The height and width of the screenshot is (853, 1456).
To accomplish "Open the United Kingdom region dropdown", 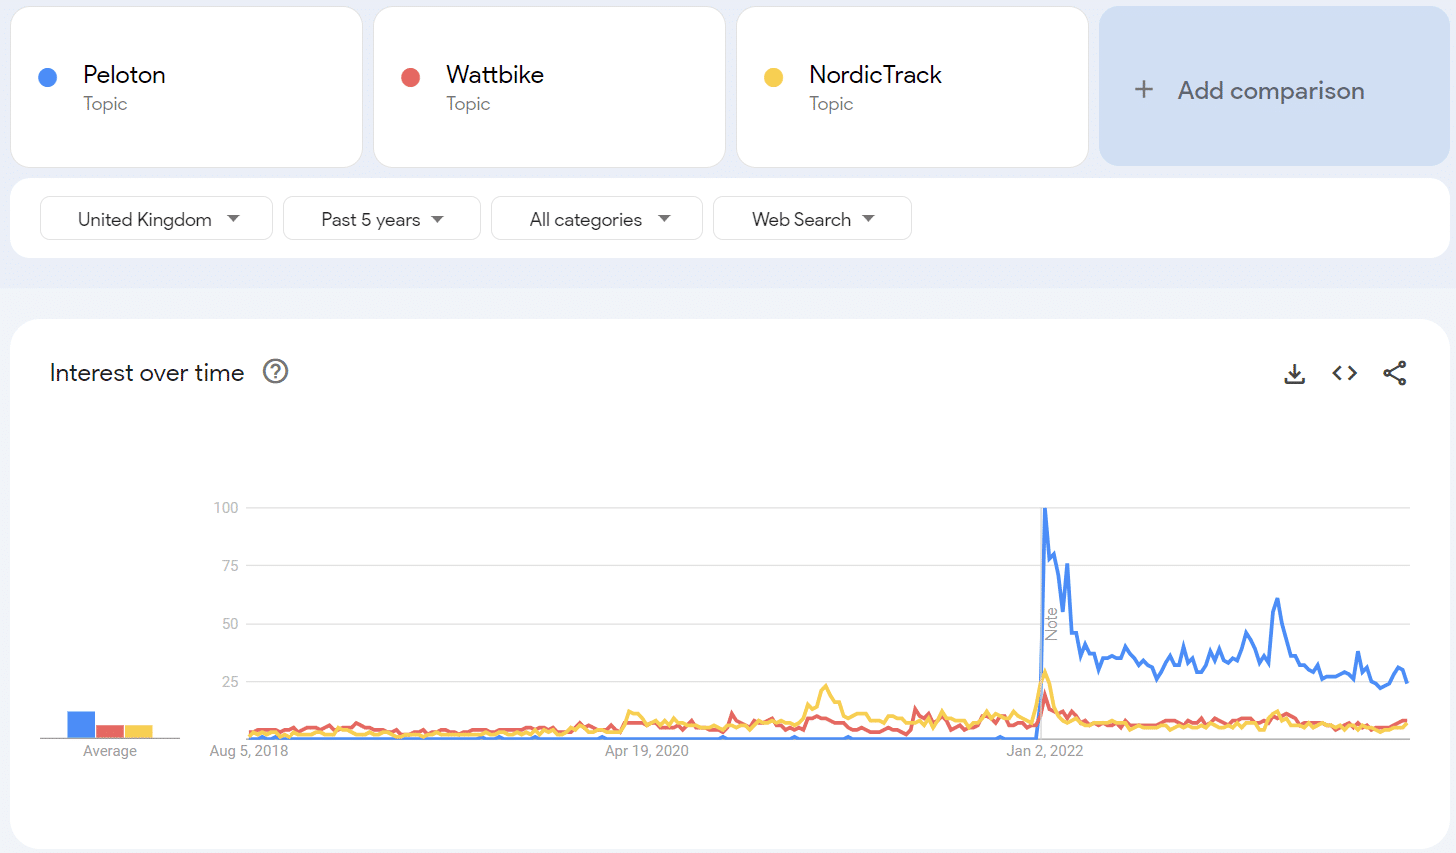I will (157, 219).
